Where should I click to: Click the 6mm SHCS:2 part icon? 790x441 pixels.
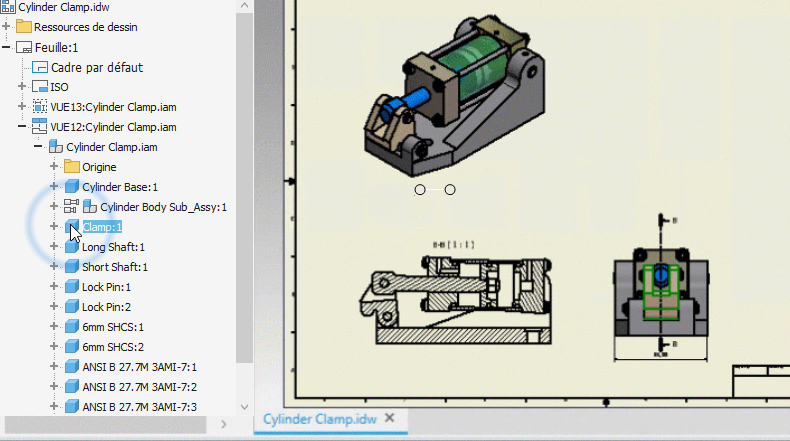tap(72, 347)
